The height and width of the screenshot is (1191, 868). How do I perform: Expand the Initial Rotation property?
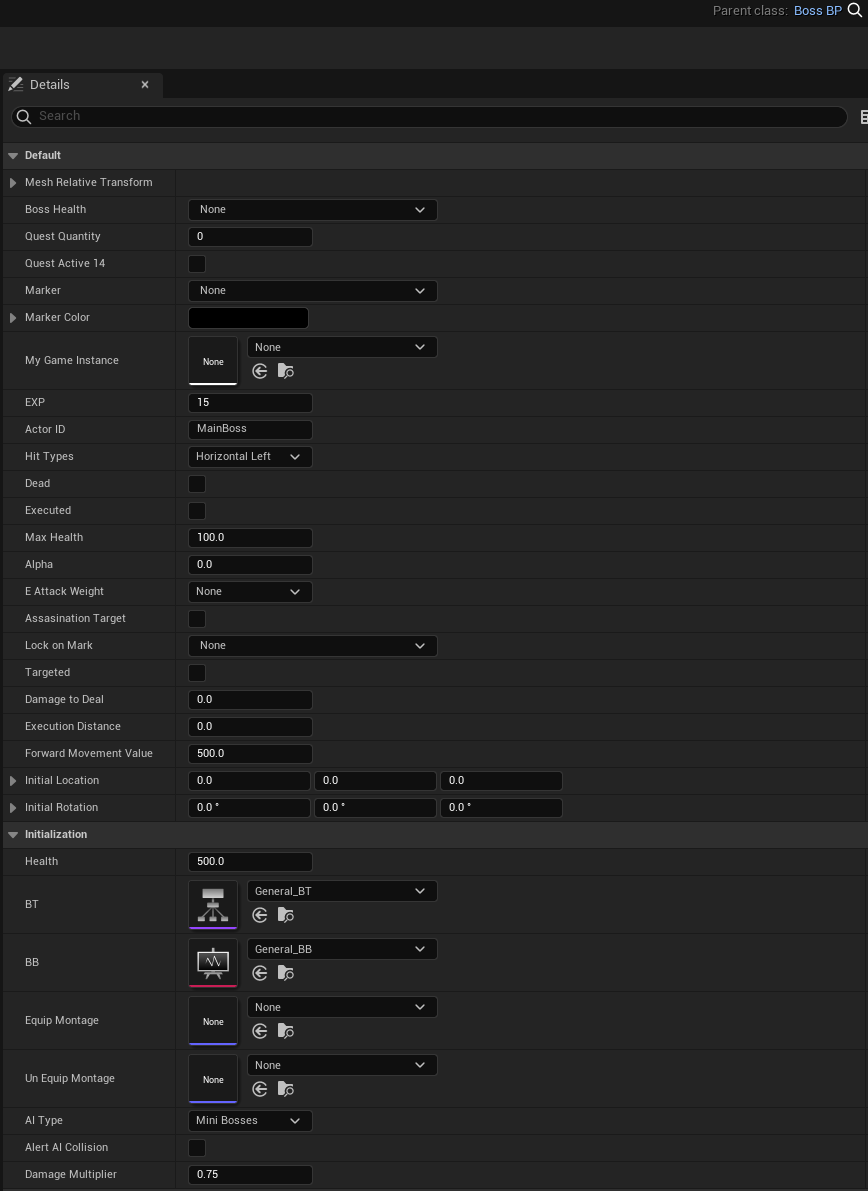[x=13, y=807]
